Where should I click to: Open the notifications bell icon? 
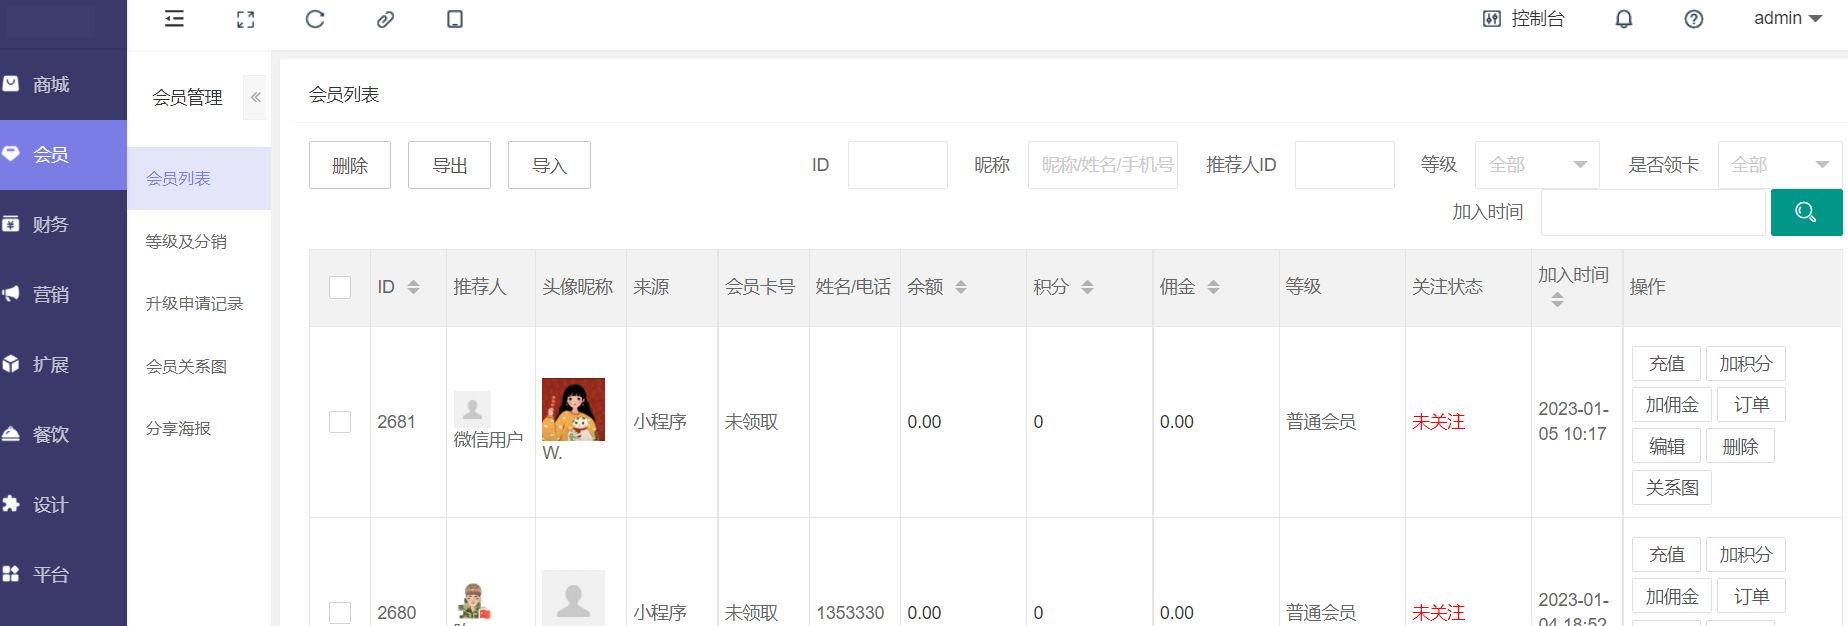click(1624, 19)
